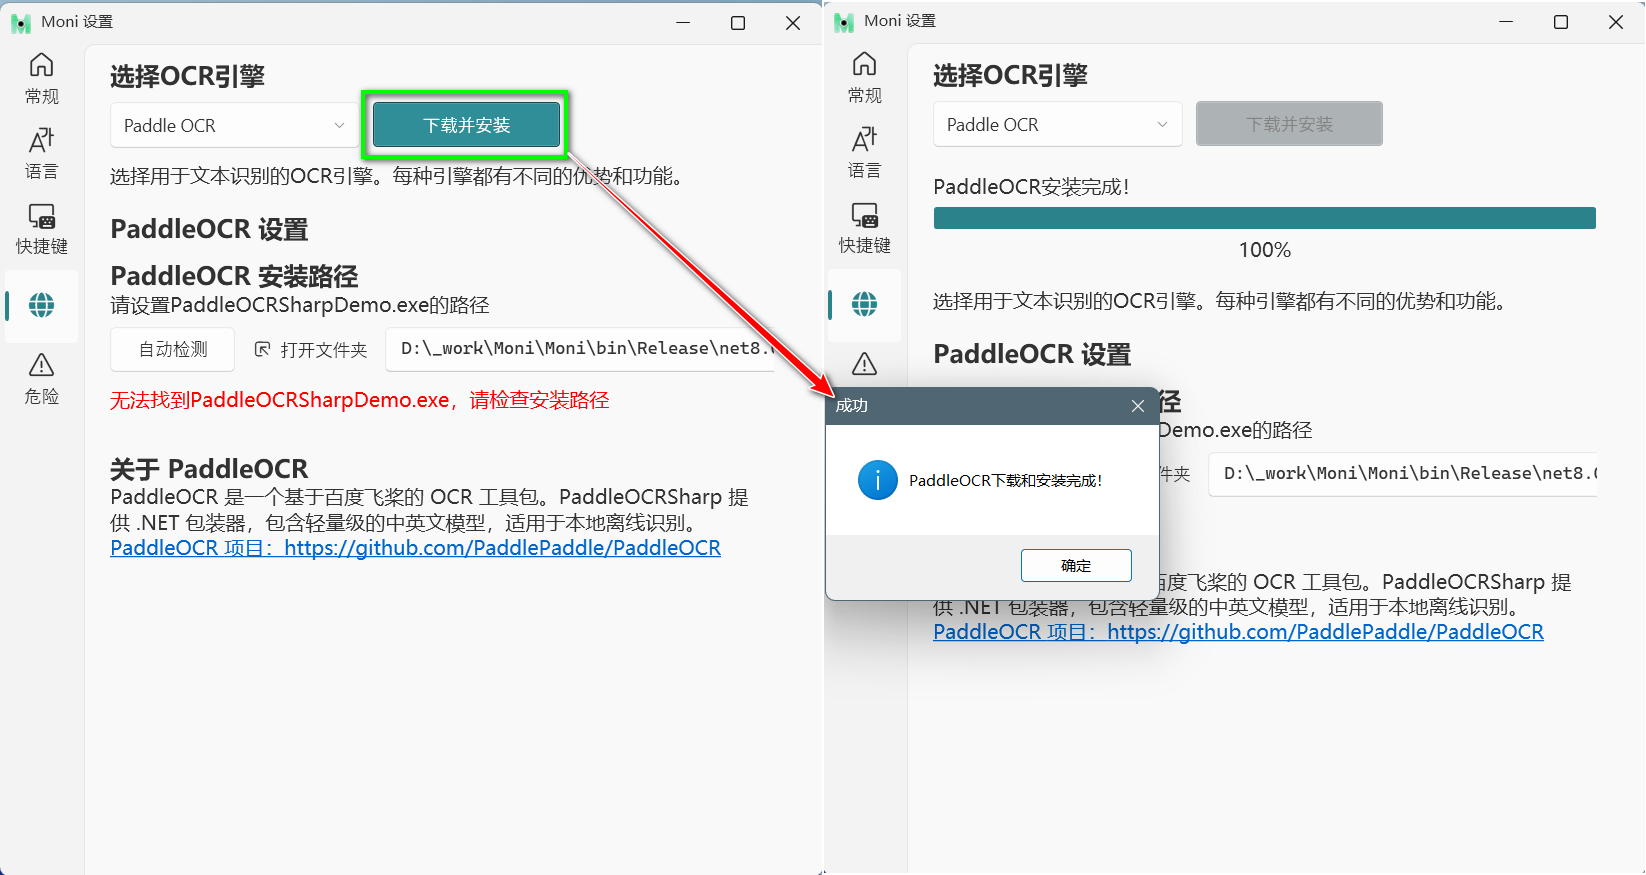Screen dimensions: 1646x875
Task: Click the highlighted 下载并安装 button
Action: click(x=466, y=126)
